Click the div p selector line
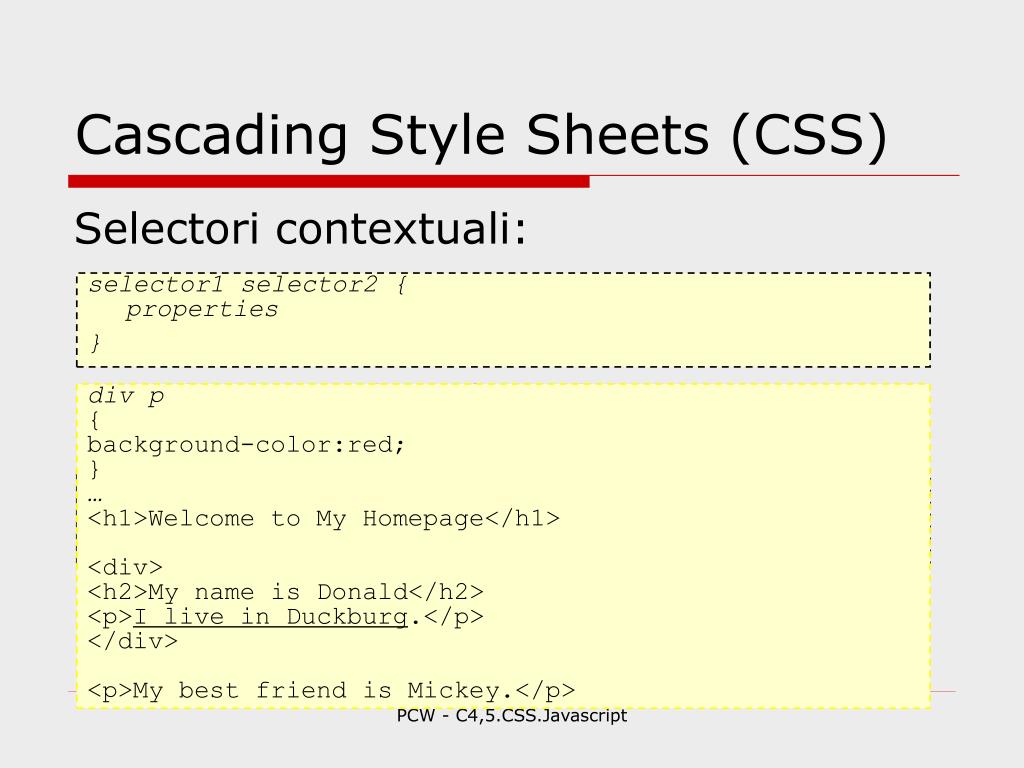This screenshot has width=1024, height=768. [125, 396]
